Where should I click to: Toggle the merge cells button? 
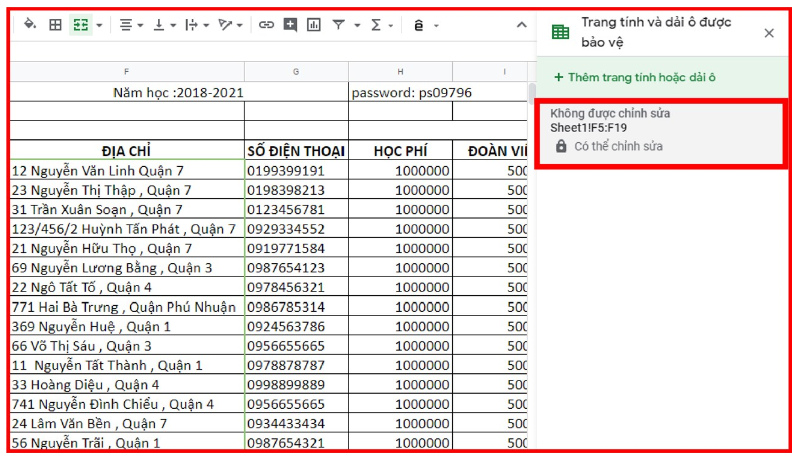tap(80, 25)
